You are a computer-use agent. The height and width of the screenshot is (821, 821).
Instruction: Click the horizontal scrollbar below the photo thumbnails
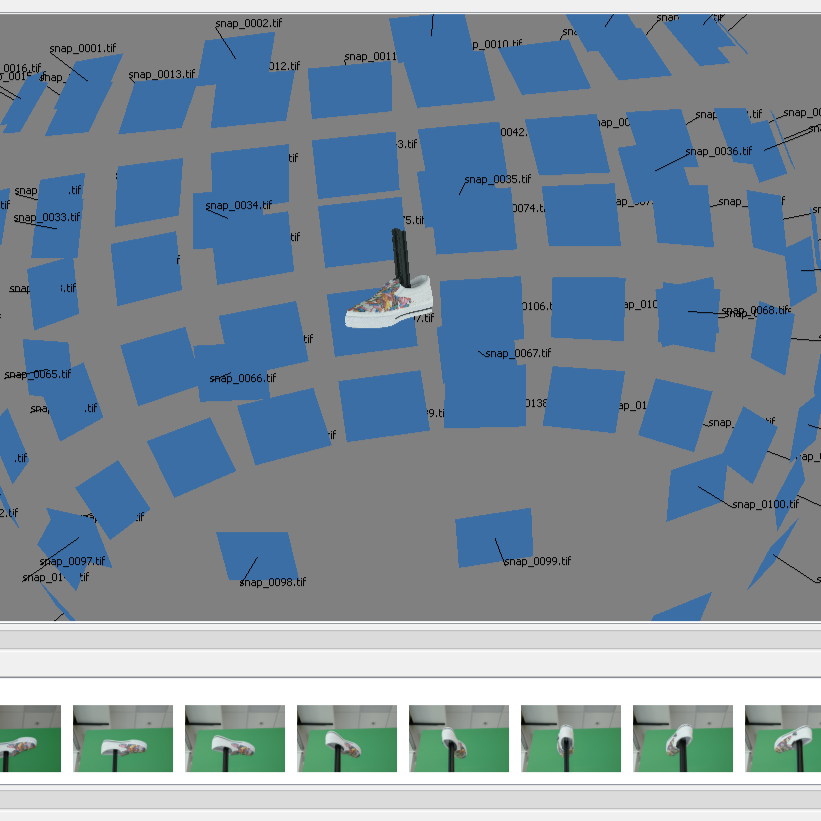(410, 800)
